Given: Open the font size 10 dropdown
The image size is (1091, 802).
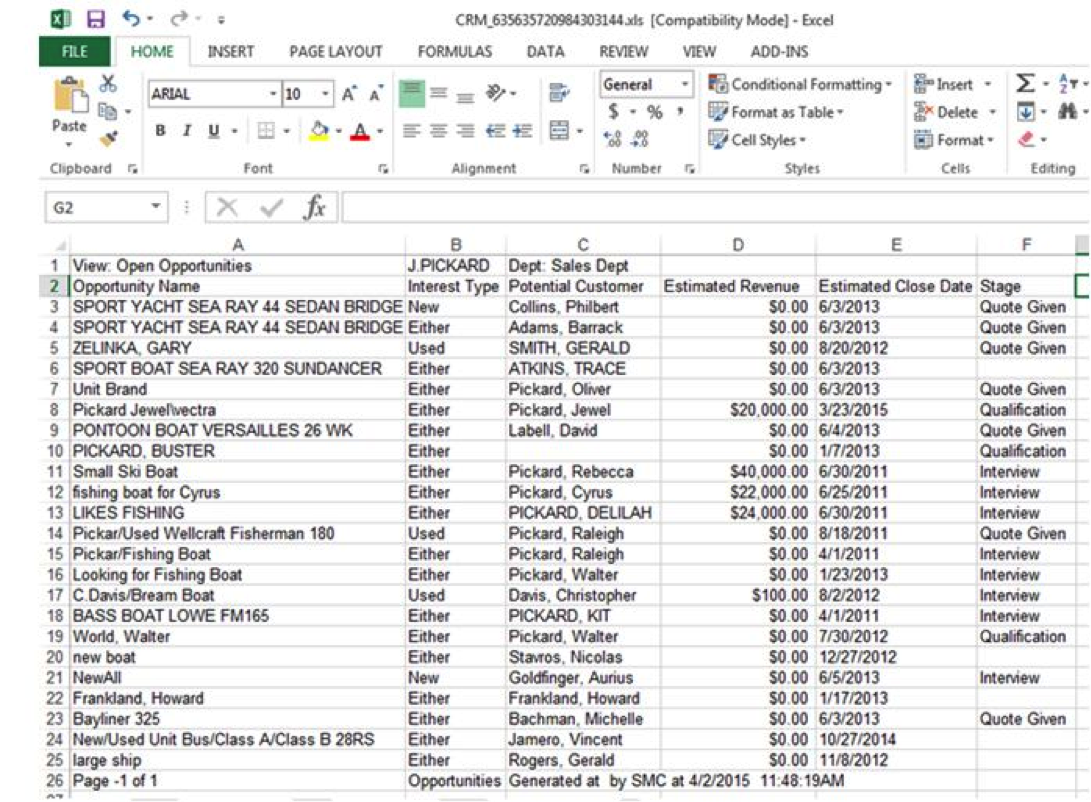Looking at the screenshot, I should [x=325, y=94].
